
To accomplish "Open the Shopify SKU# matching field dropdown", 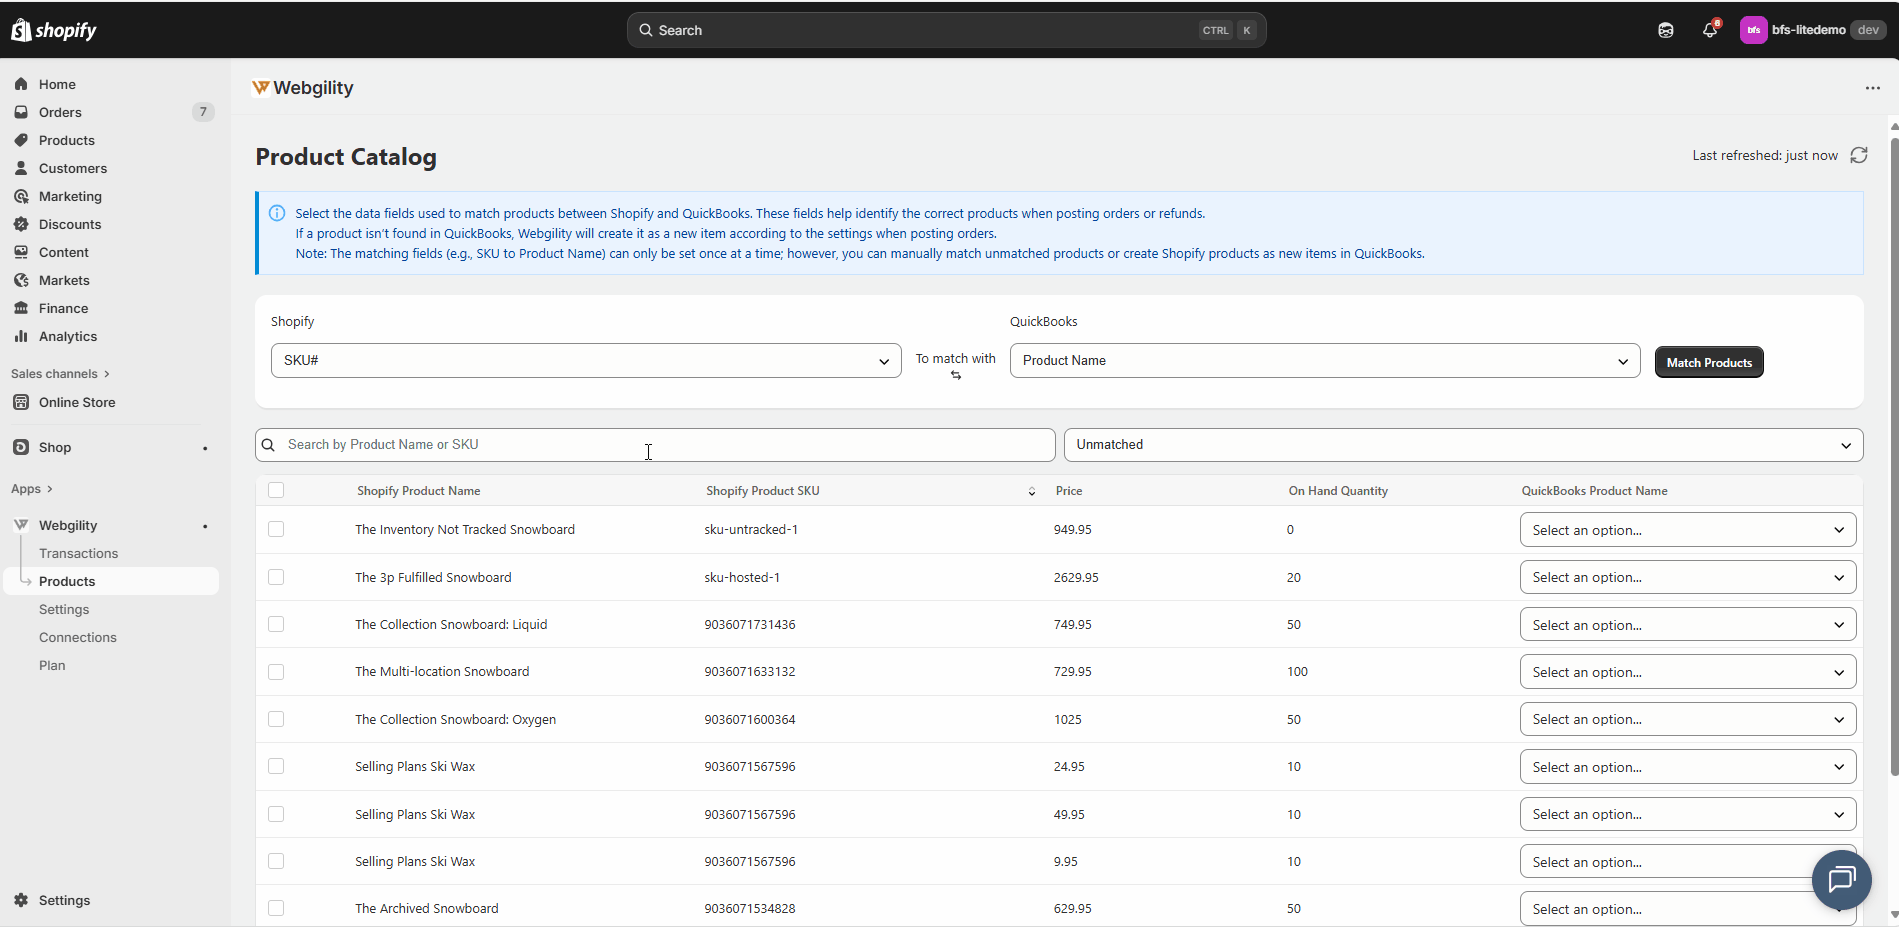I will point(585,361).
